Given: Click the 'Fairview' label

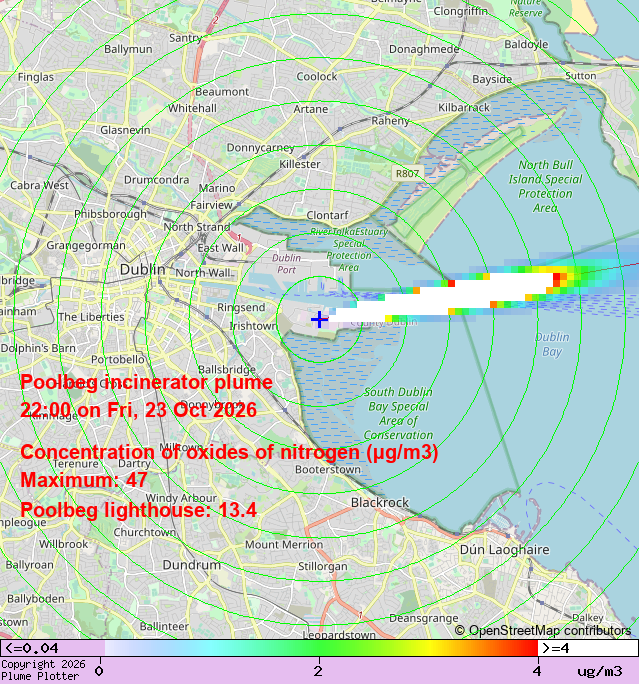Looking at the screenshot, I should 211,205.
